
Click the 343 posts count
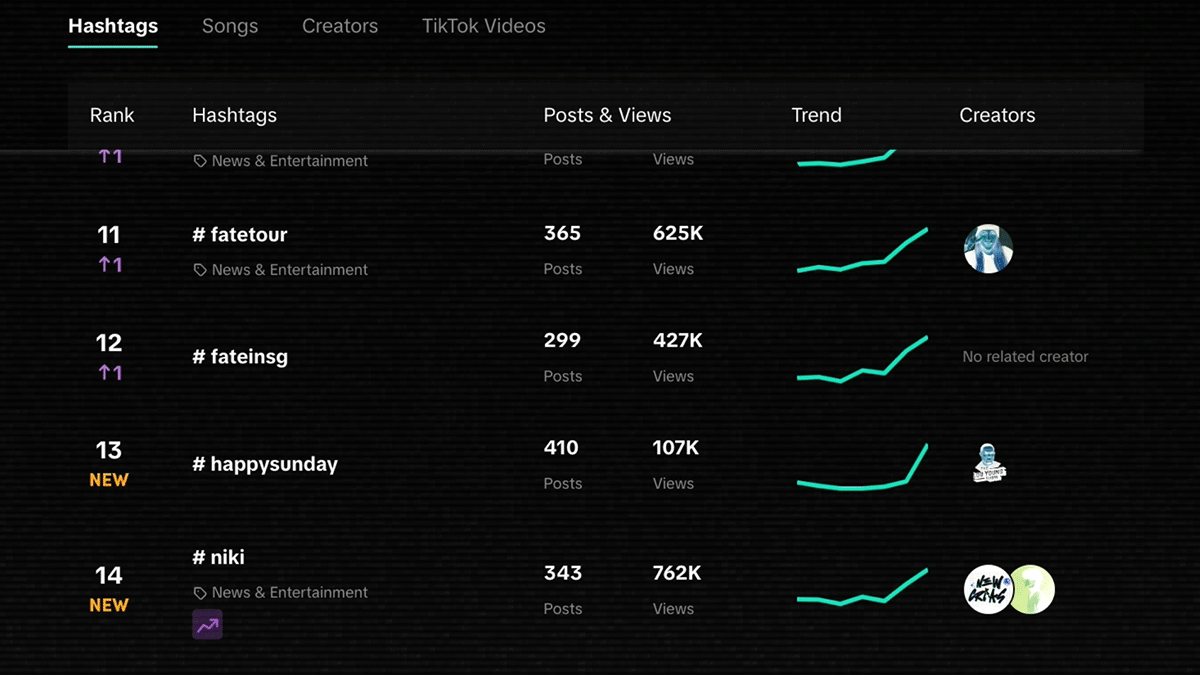563,573
